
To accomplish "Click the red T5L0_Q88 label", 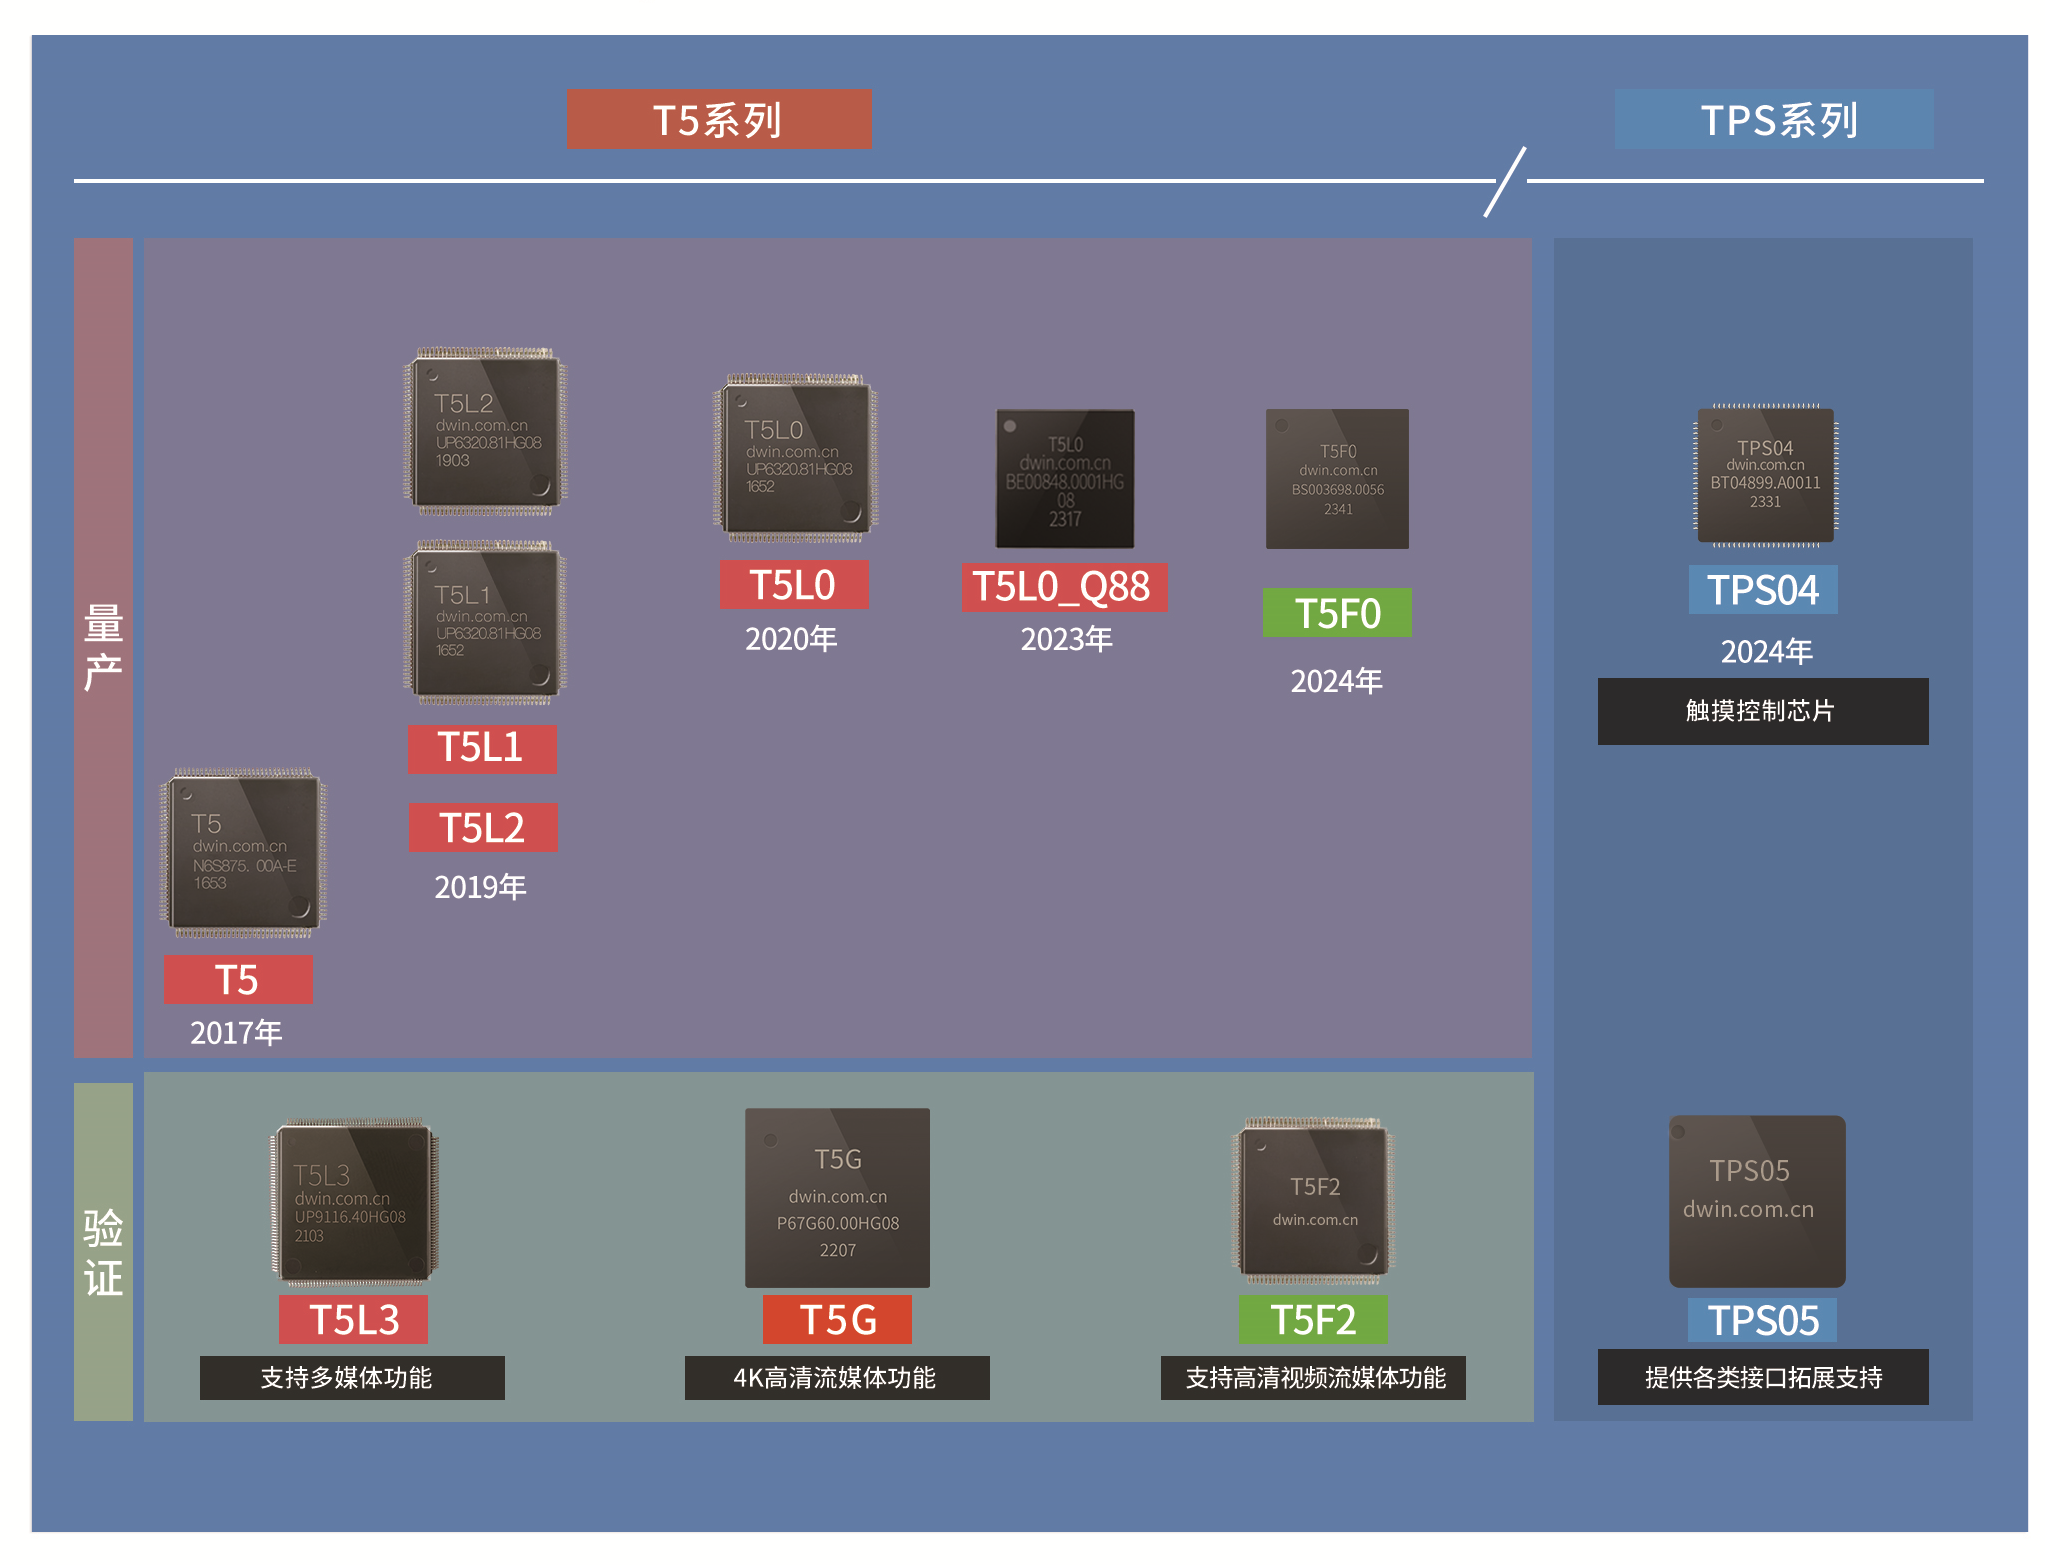I will pos(1064,587).
